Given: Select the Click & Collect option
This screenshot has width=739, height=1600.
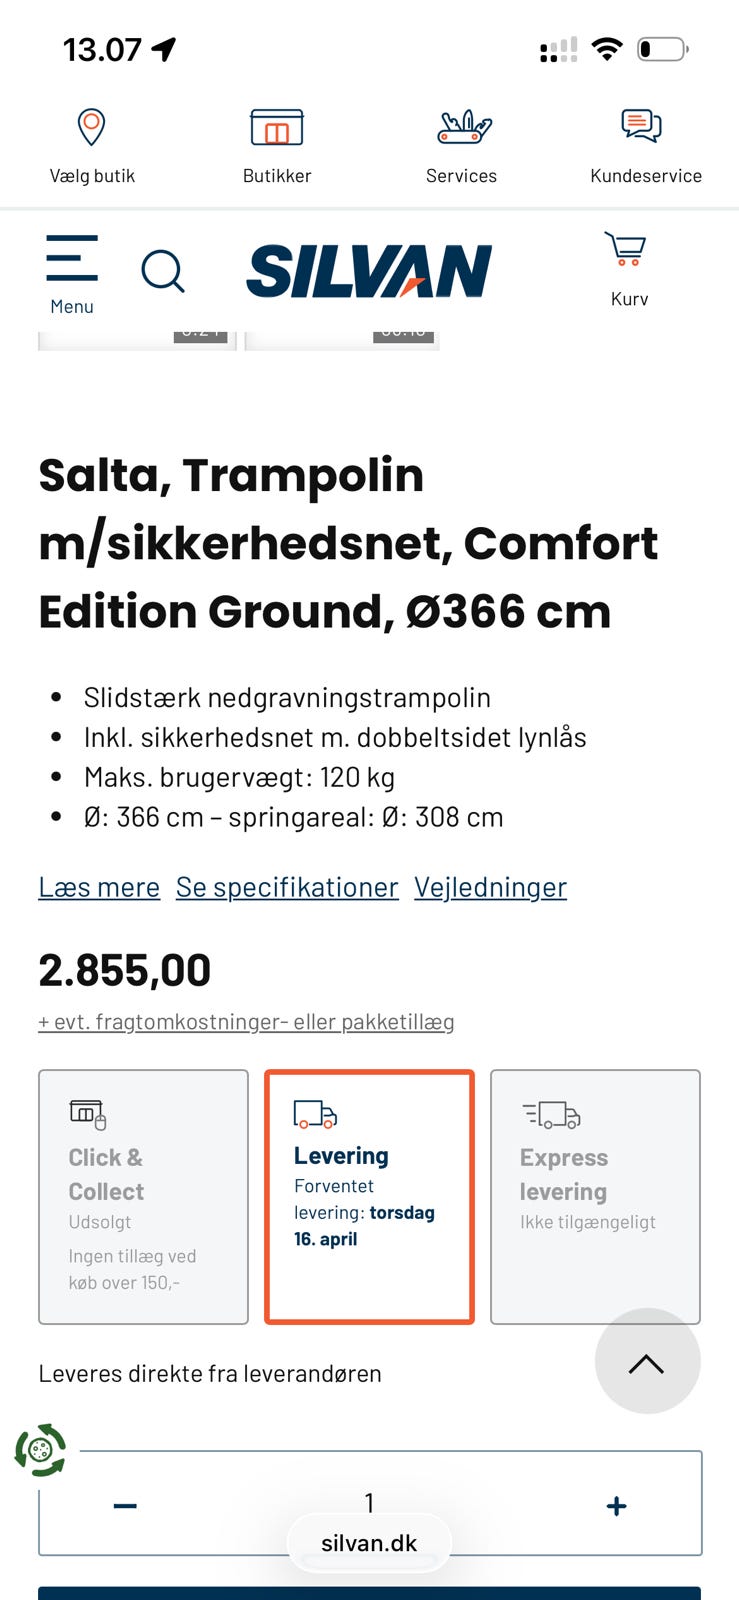Looking at the screenshot, I should (142, 1196).
